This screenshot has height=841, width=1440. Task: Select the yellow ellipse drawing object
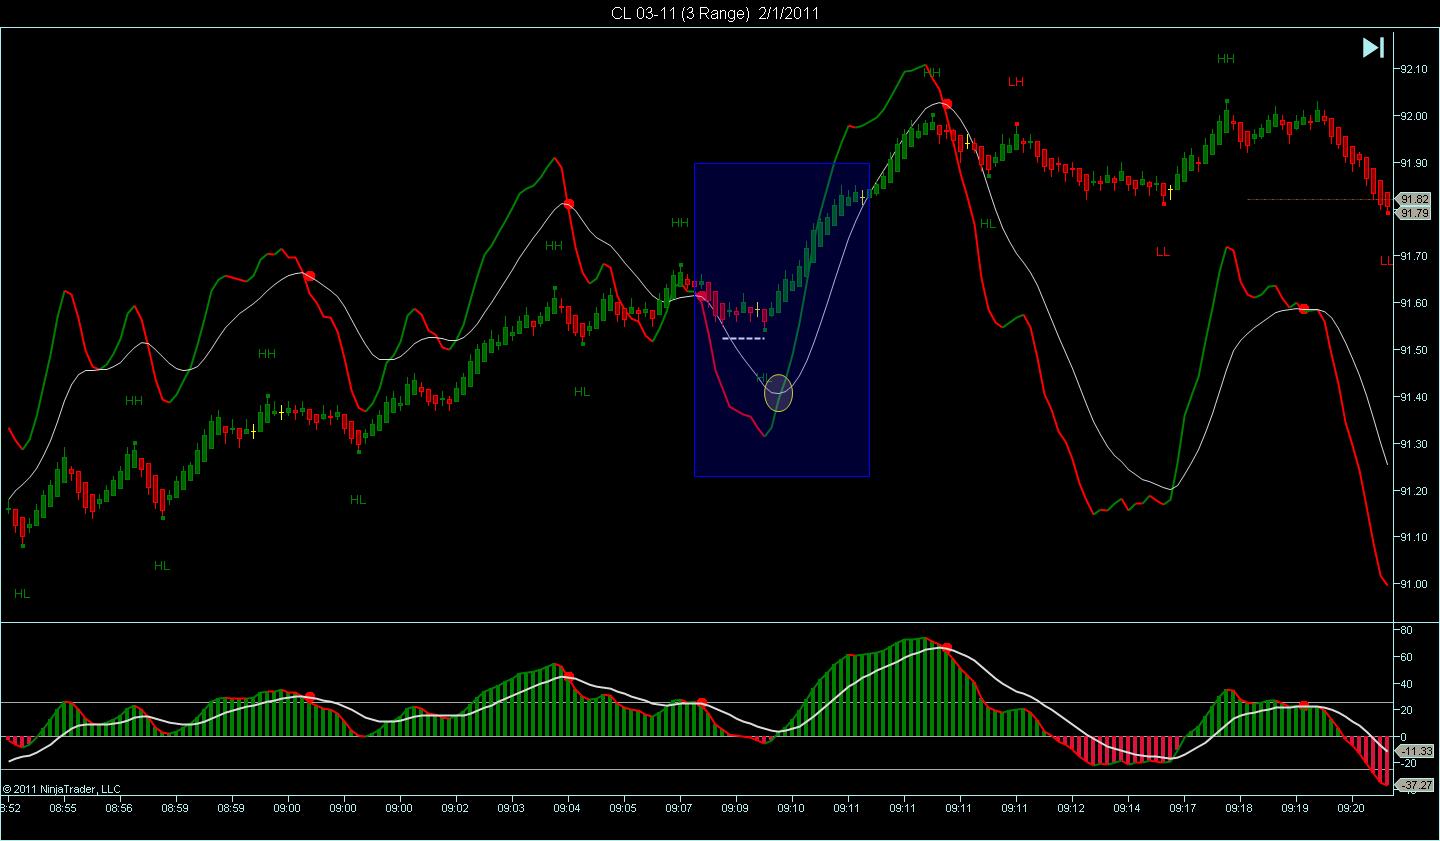pyautogui.click(x=778, y=393)
